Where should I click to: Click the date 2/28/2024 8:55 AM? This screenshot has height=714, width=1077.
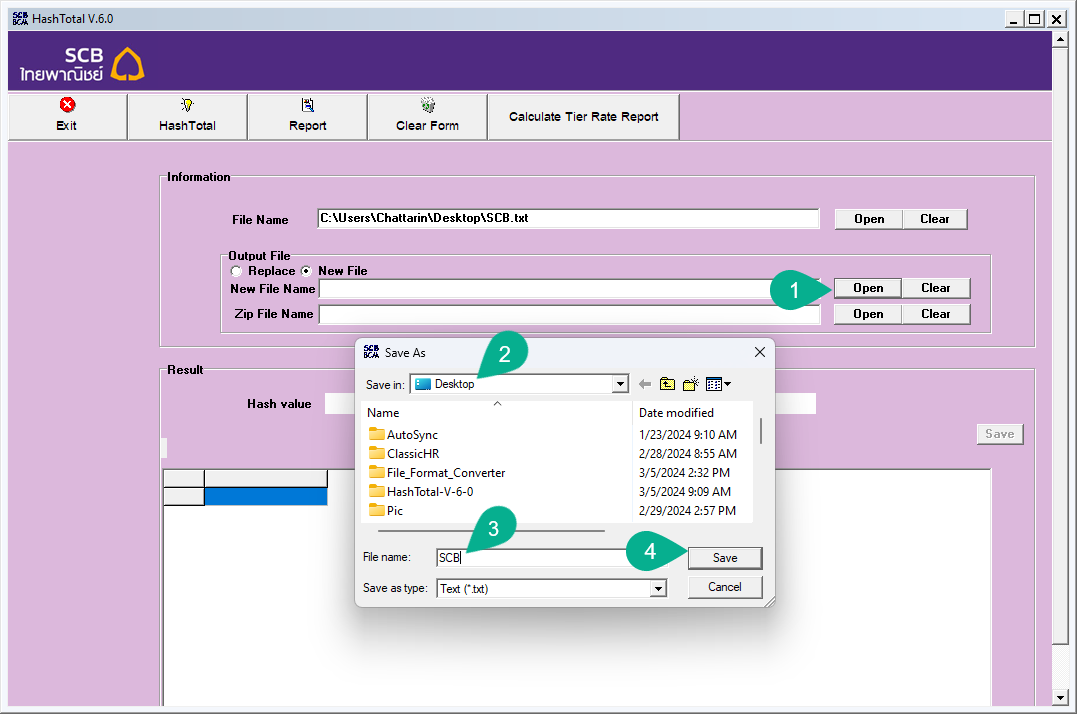(x=688, y=453)
